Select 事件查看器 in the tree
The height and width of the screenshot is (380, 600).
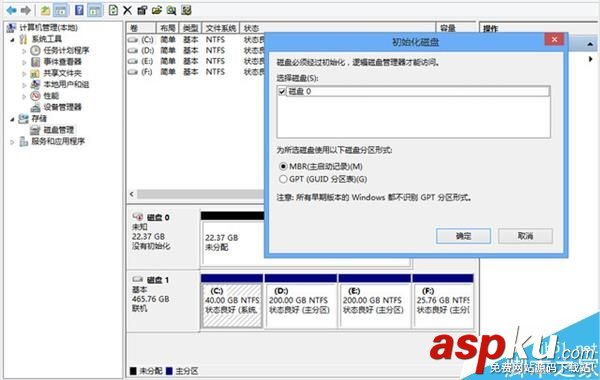point(62,62)
